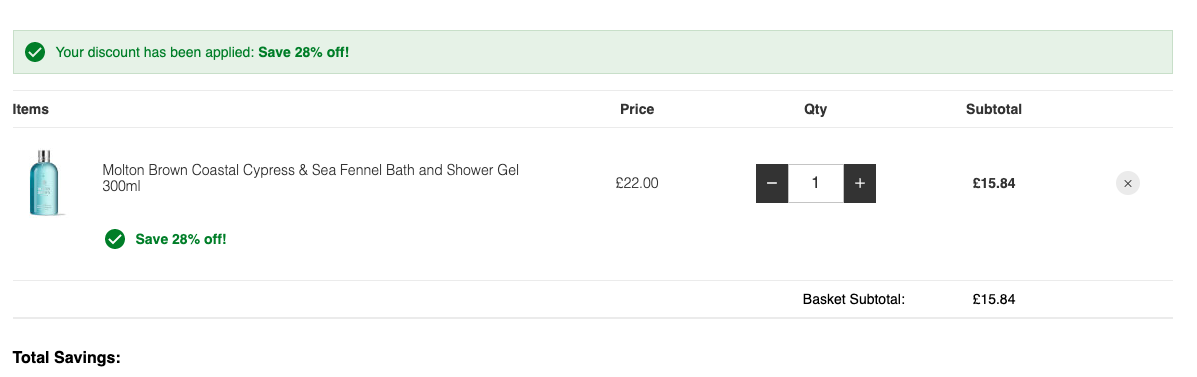Click the Qty column header
1197x377 pixels.
click(x=815, y=109)
